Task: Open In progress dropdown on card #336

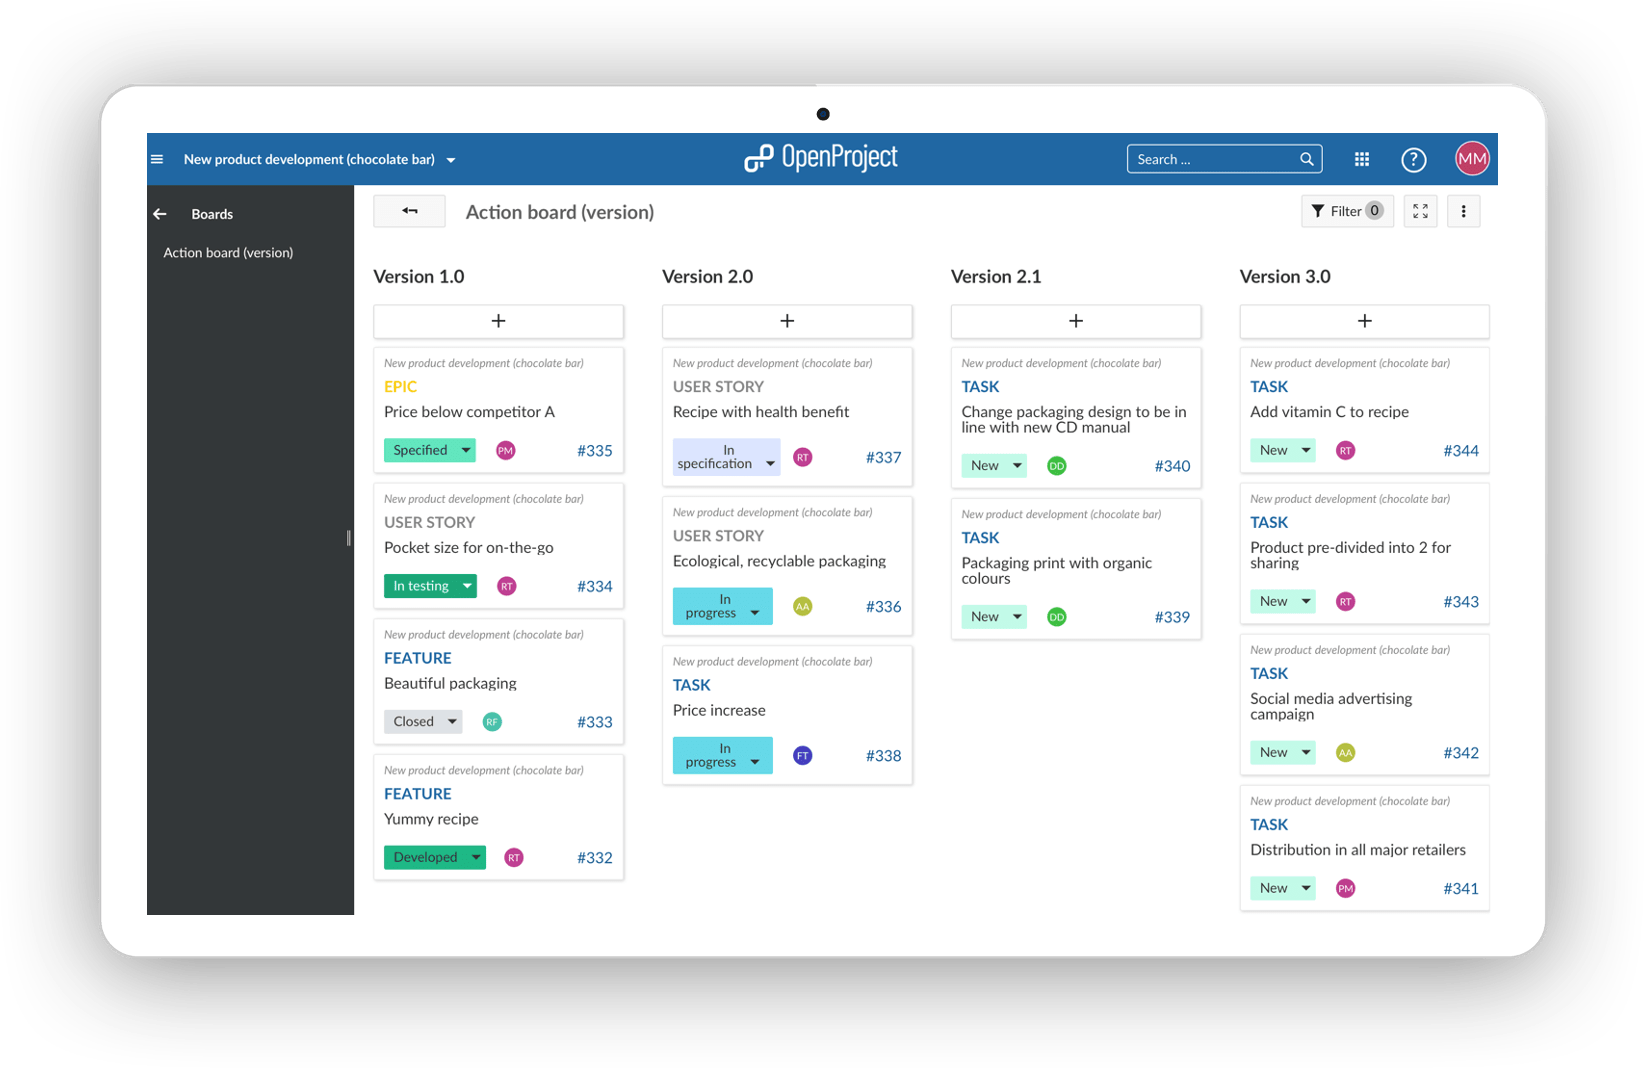Action: point(722,606)
